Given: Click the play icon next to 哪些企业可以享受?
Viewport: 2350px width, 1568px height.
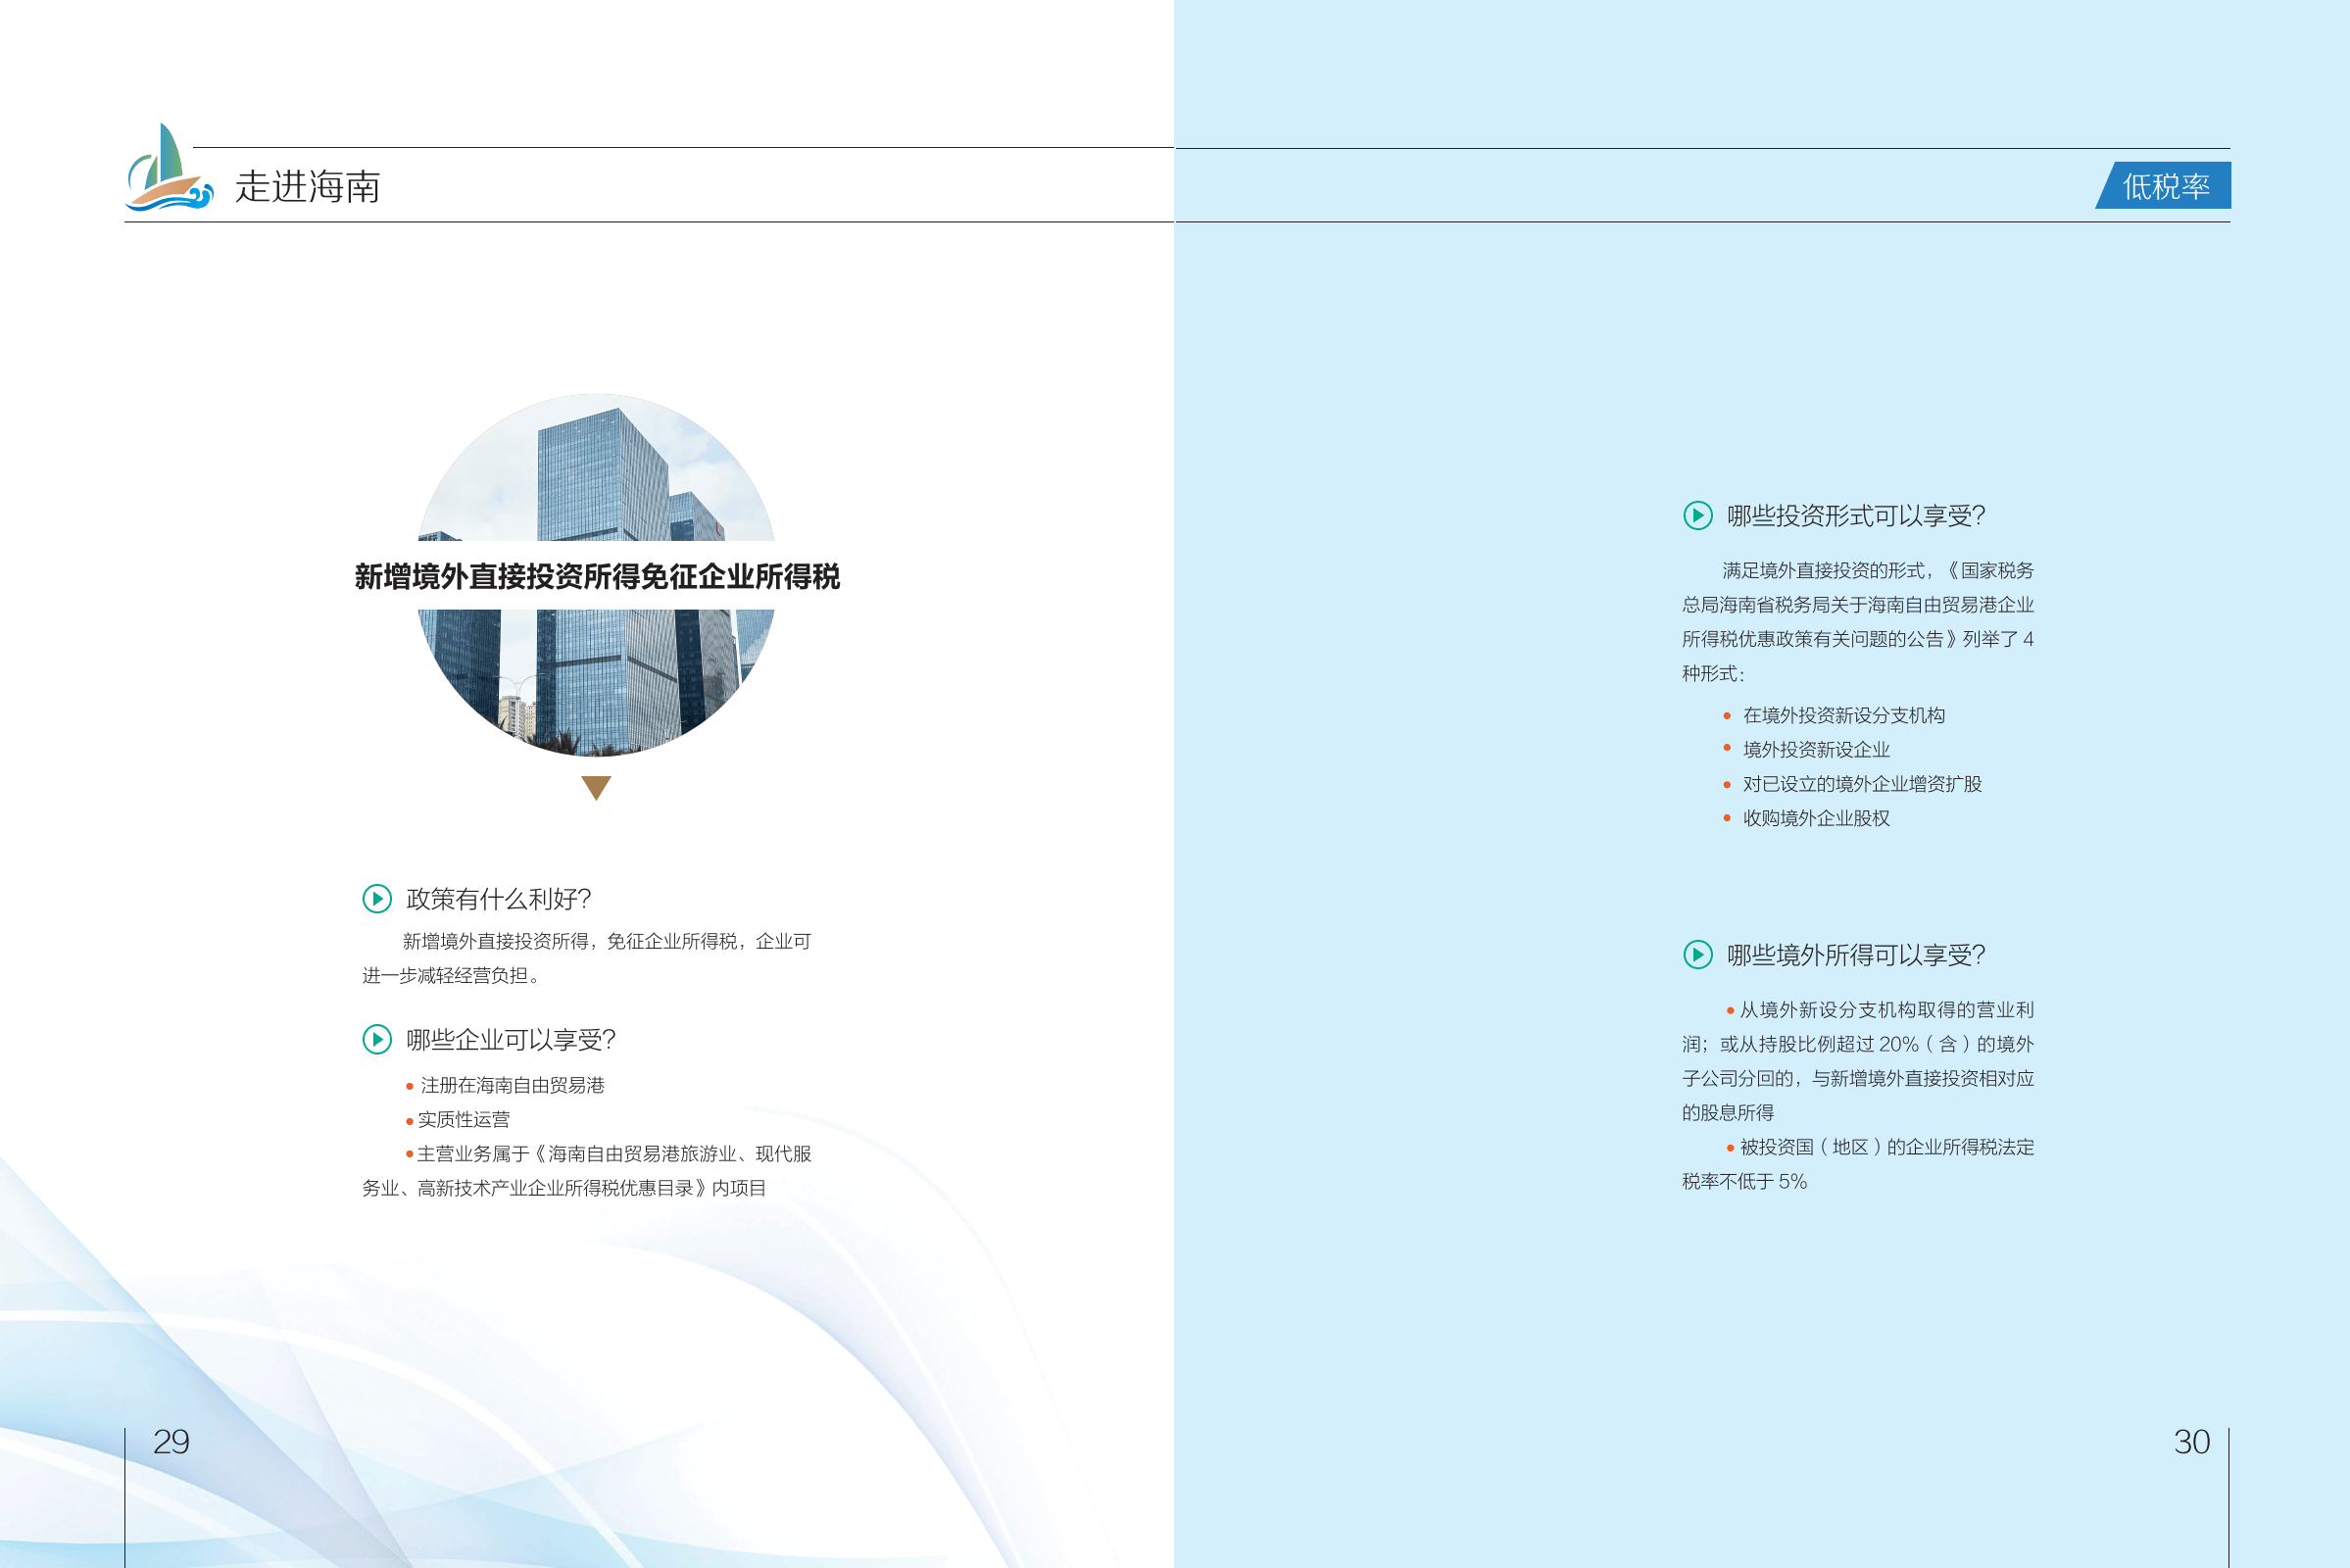Looking at the screenshot, I should point(377,1040).
